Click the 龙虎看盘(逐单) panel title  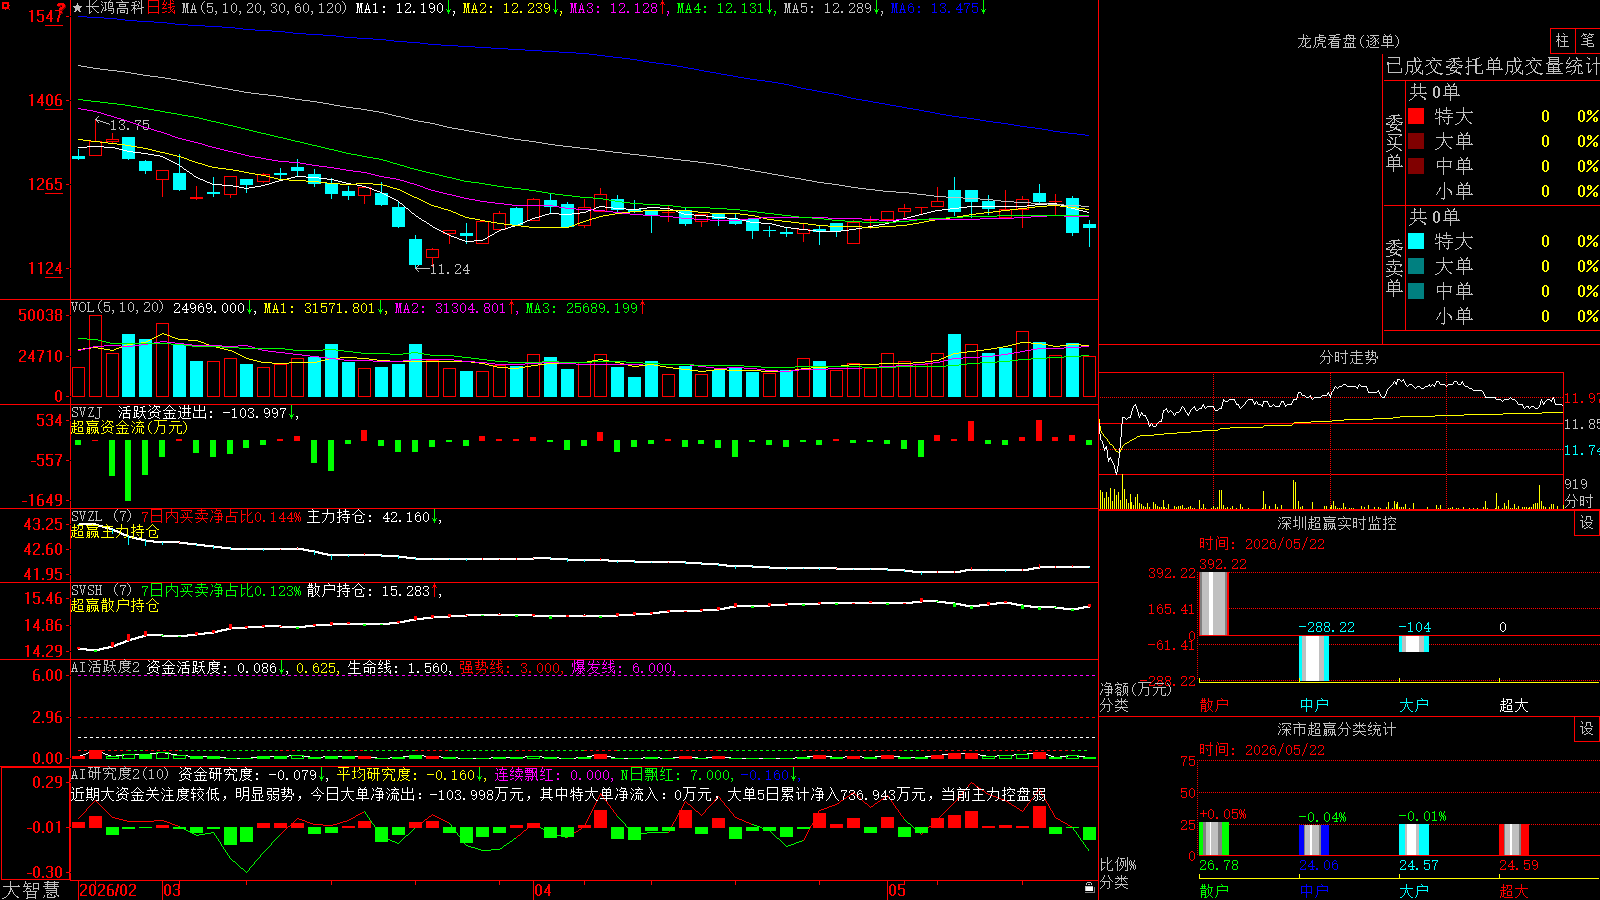tap(1348, 41)
